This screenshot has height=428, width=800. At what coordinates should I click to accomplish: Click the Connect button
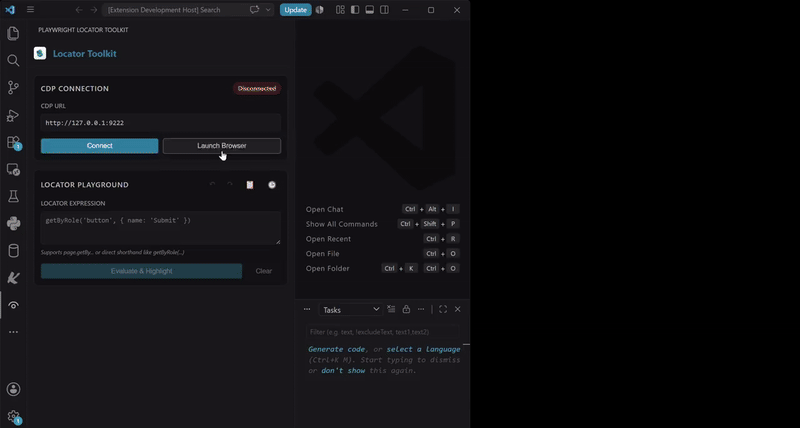point(99,146)
